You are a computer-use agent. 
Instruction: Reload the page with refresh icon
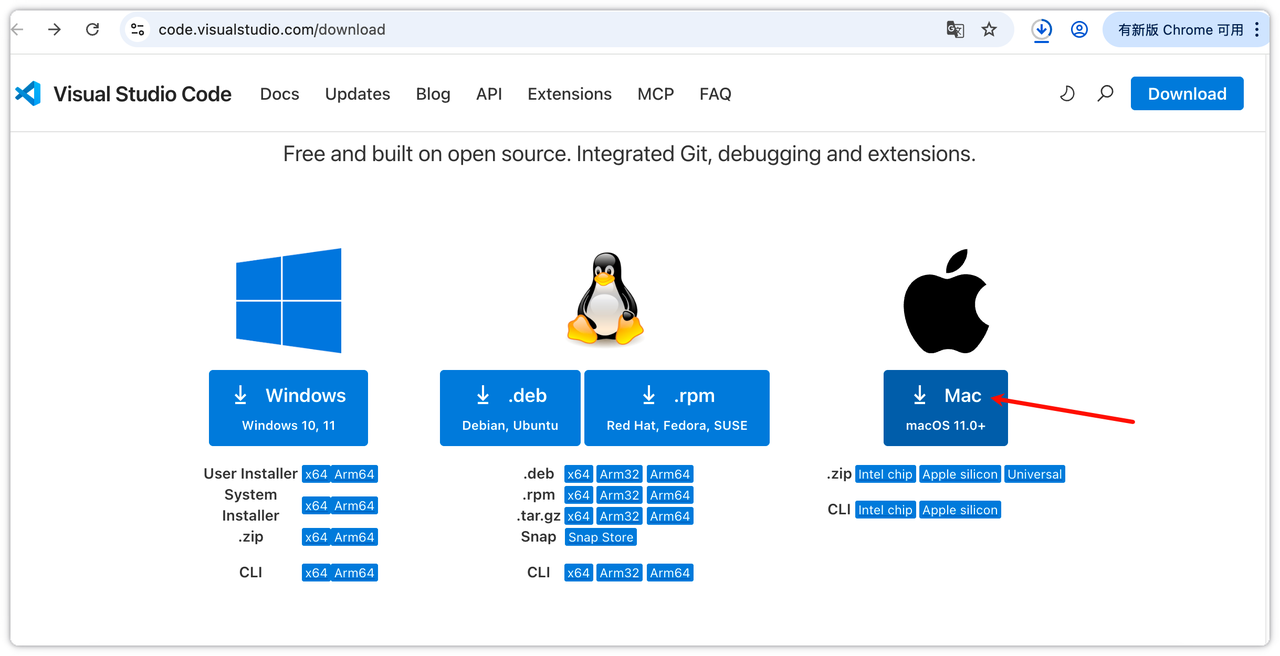(92, 30)
